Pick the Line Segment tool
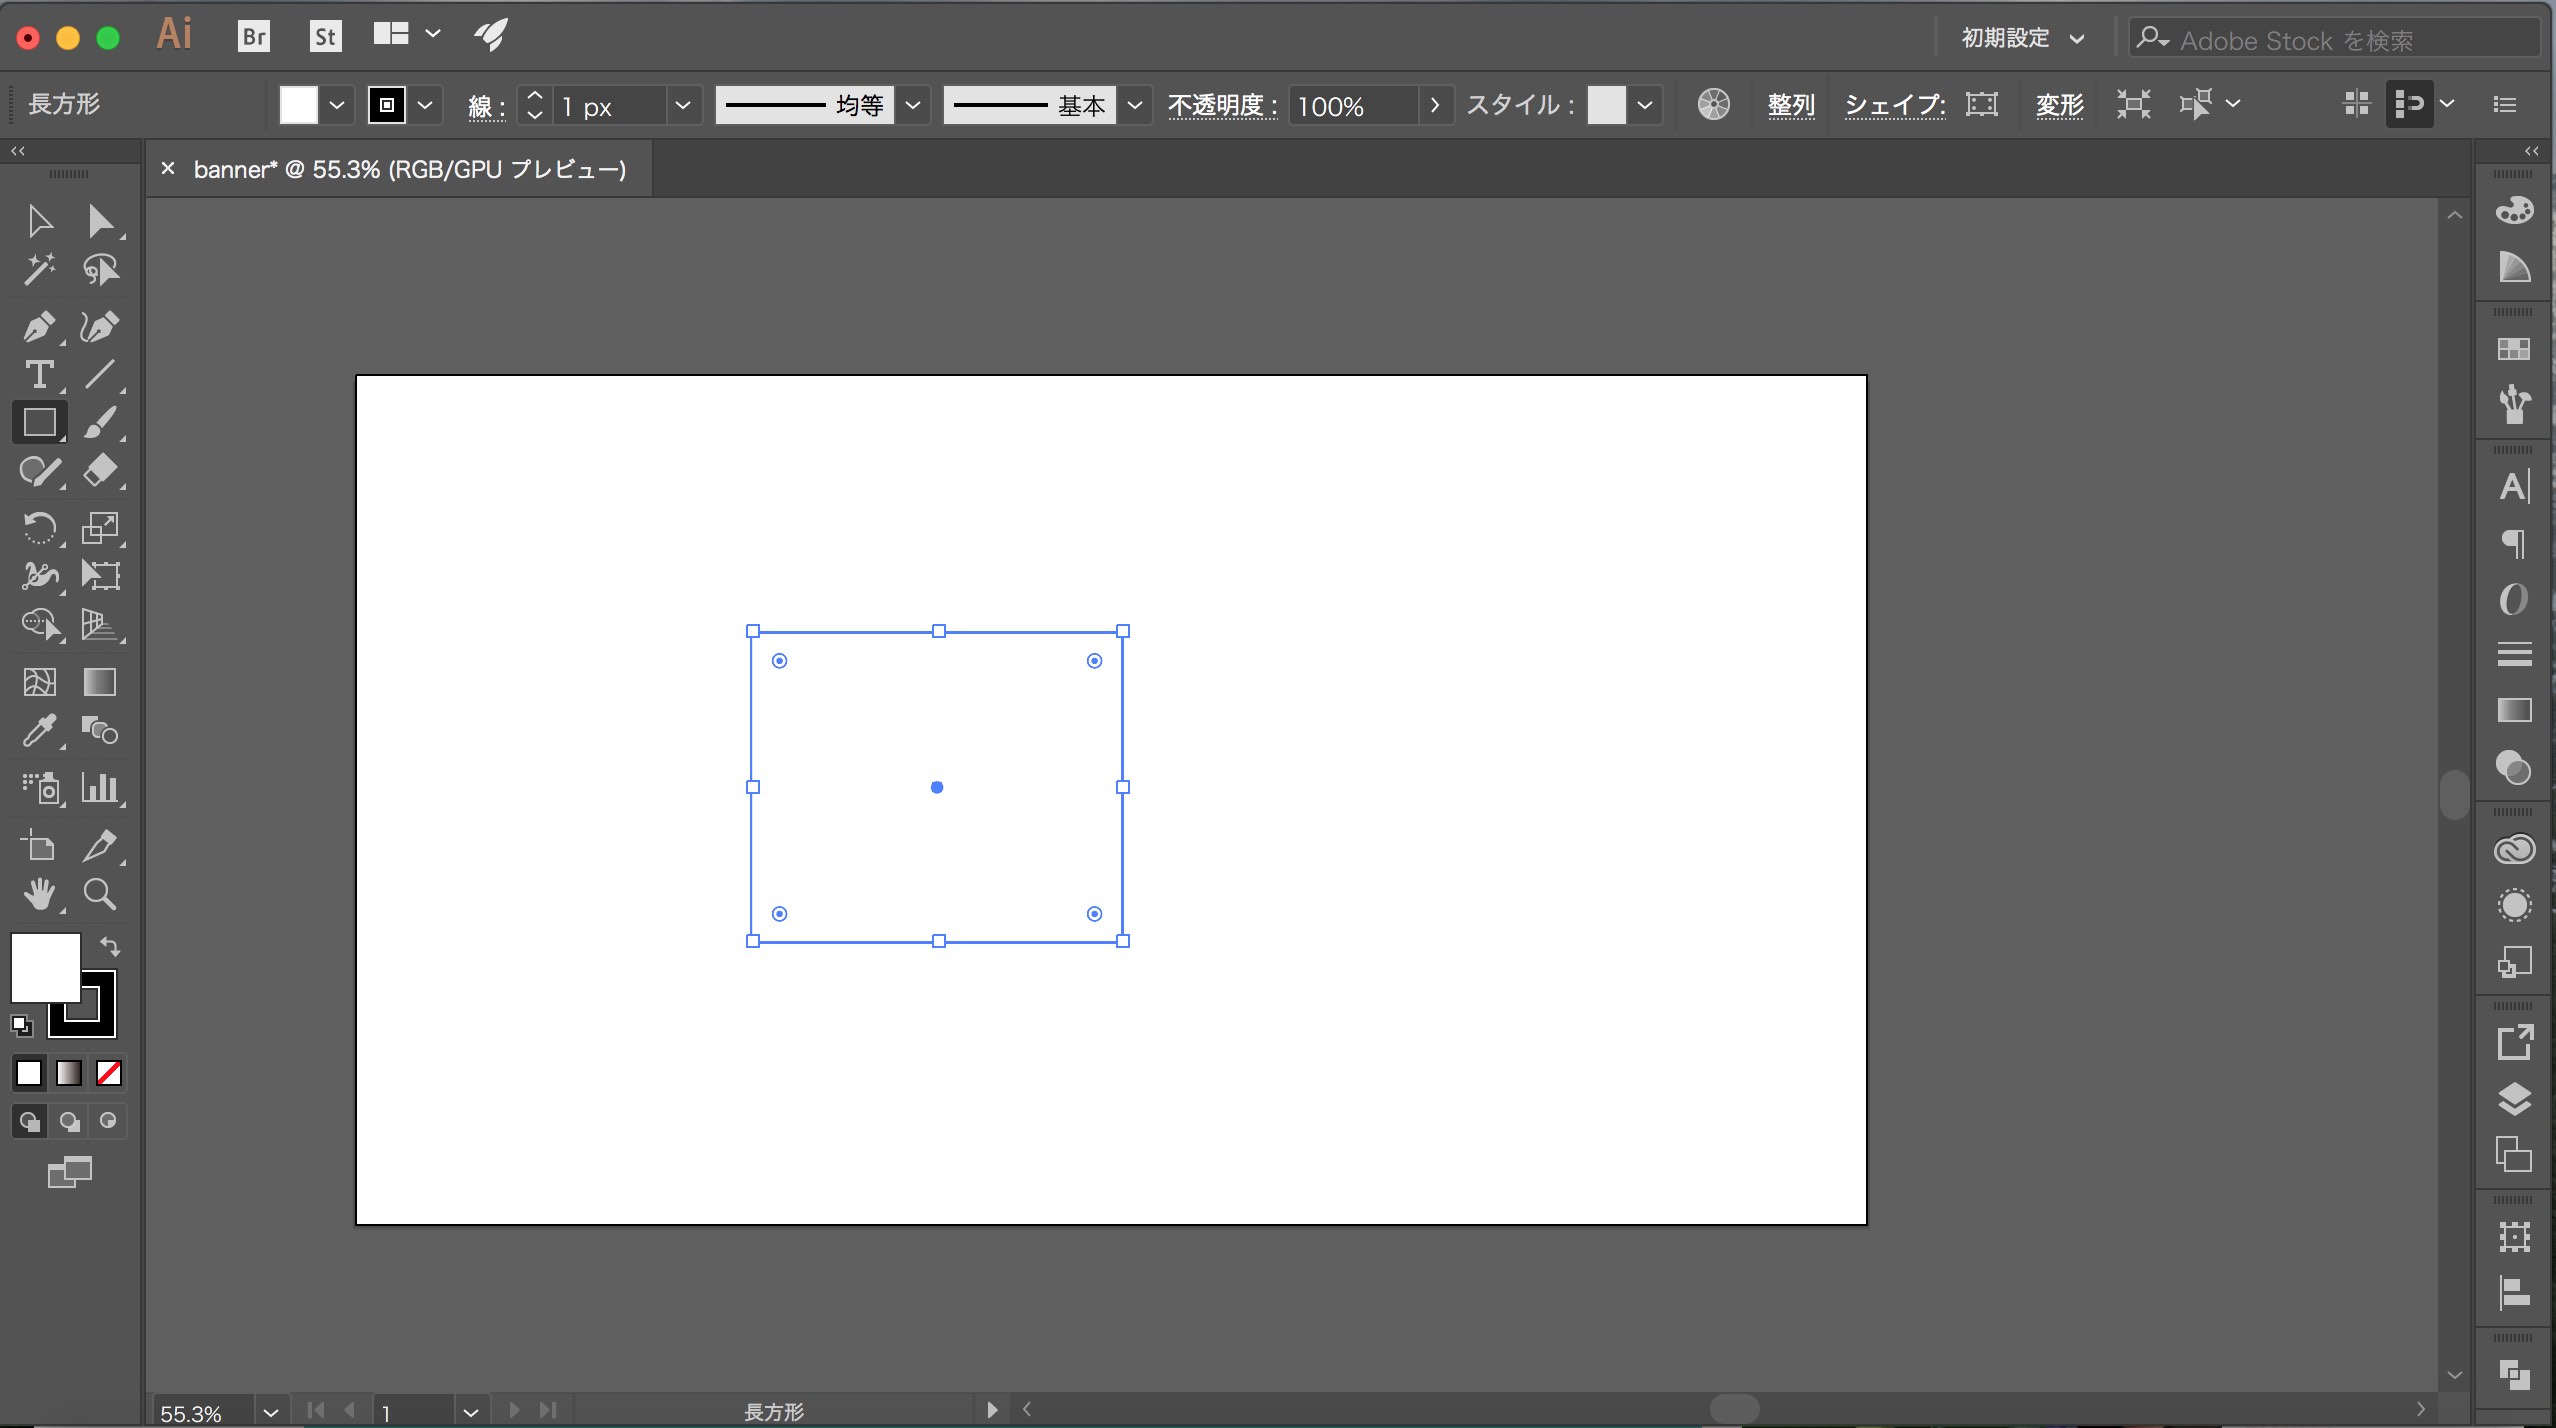 100,375
